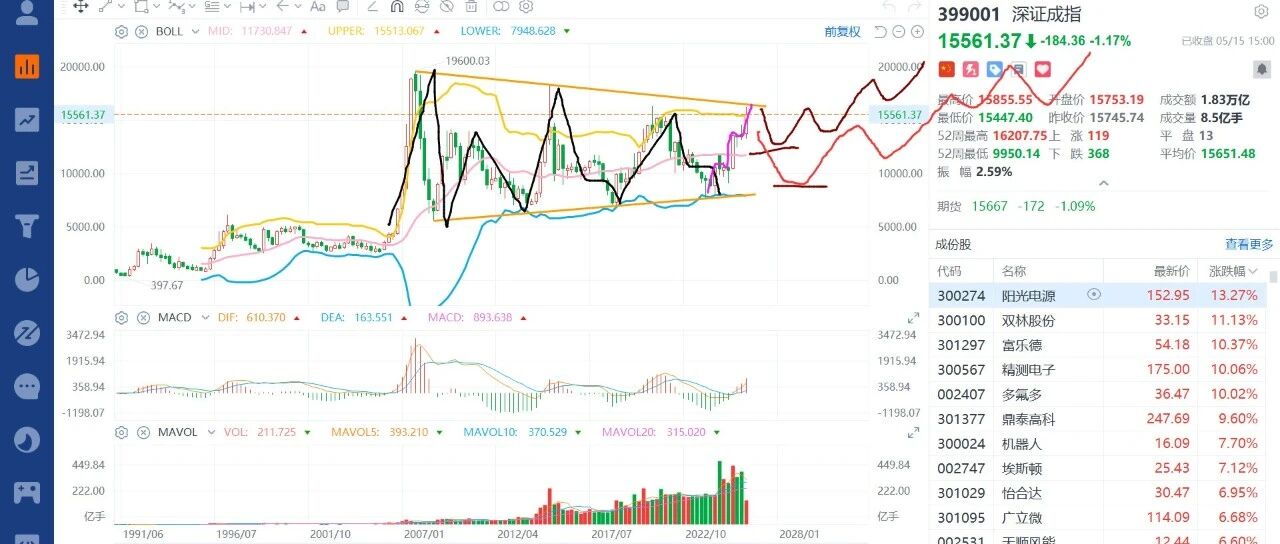Zoom in chart with plus button
1280x544 pixels.
click(917, 32)
